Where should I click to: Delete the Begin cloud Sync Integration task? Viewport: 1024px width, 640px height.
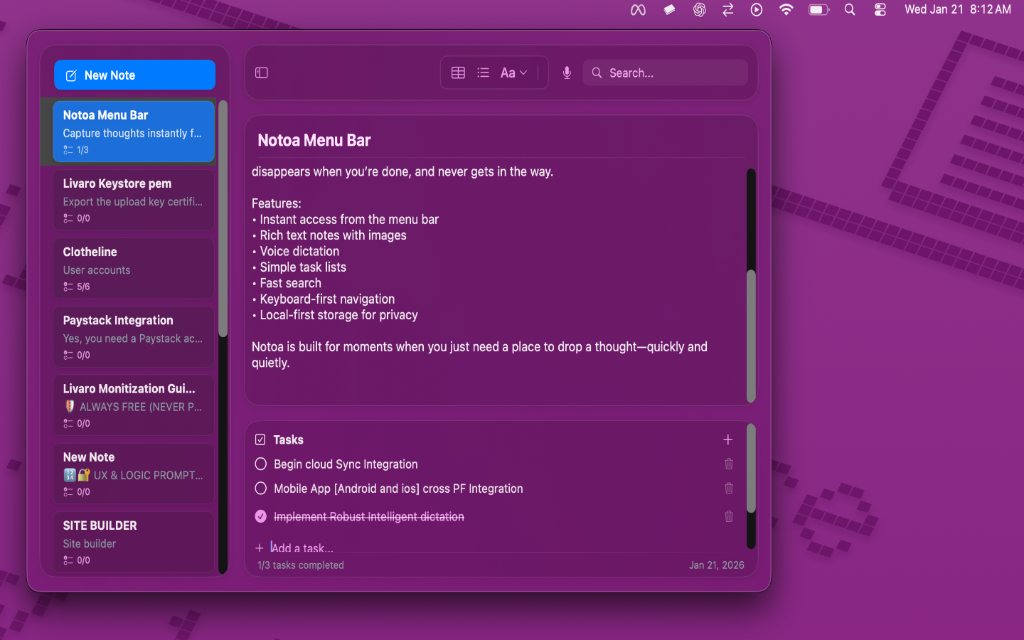728,464
